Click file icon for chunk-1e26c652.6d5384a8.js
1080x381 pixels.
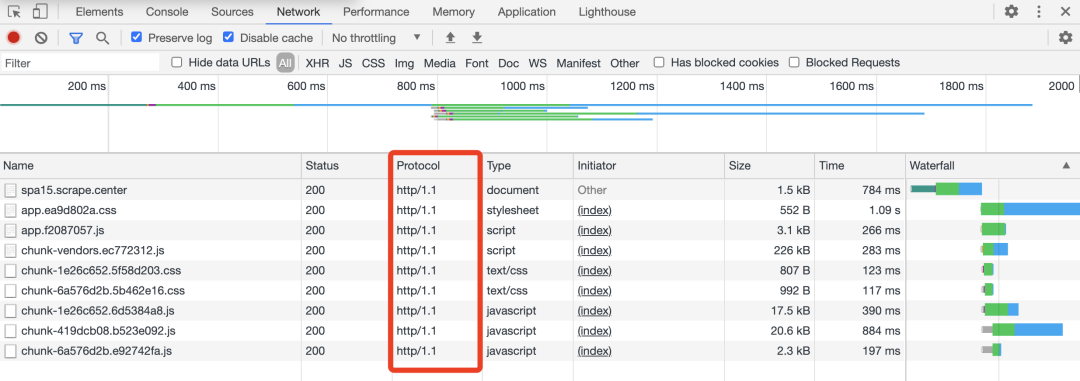[10, 311]
